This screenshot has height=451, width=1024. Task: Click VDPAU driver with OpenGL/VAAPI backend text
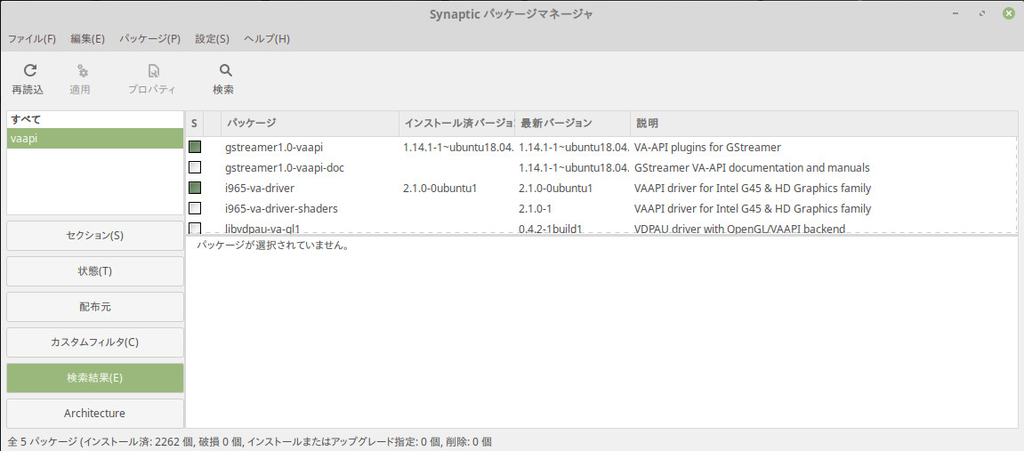(740, 228)
